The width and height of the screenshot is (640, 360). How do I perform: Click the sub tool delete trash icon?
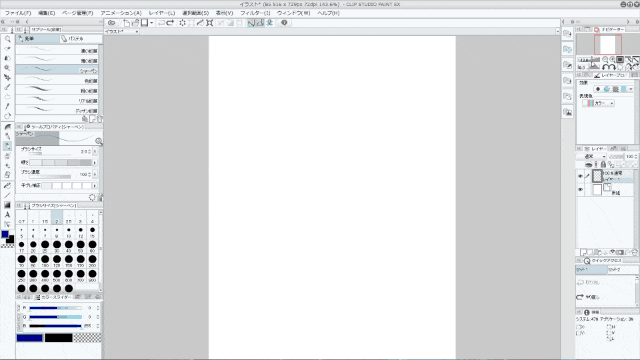coord(99,119)
